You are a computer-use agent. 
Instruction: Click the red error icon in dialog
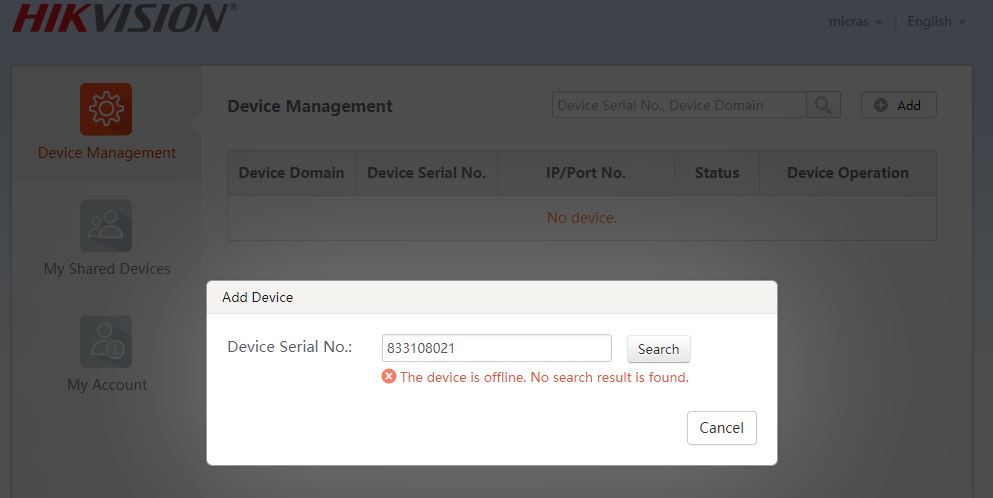pos(389,377)
